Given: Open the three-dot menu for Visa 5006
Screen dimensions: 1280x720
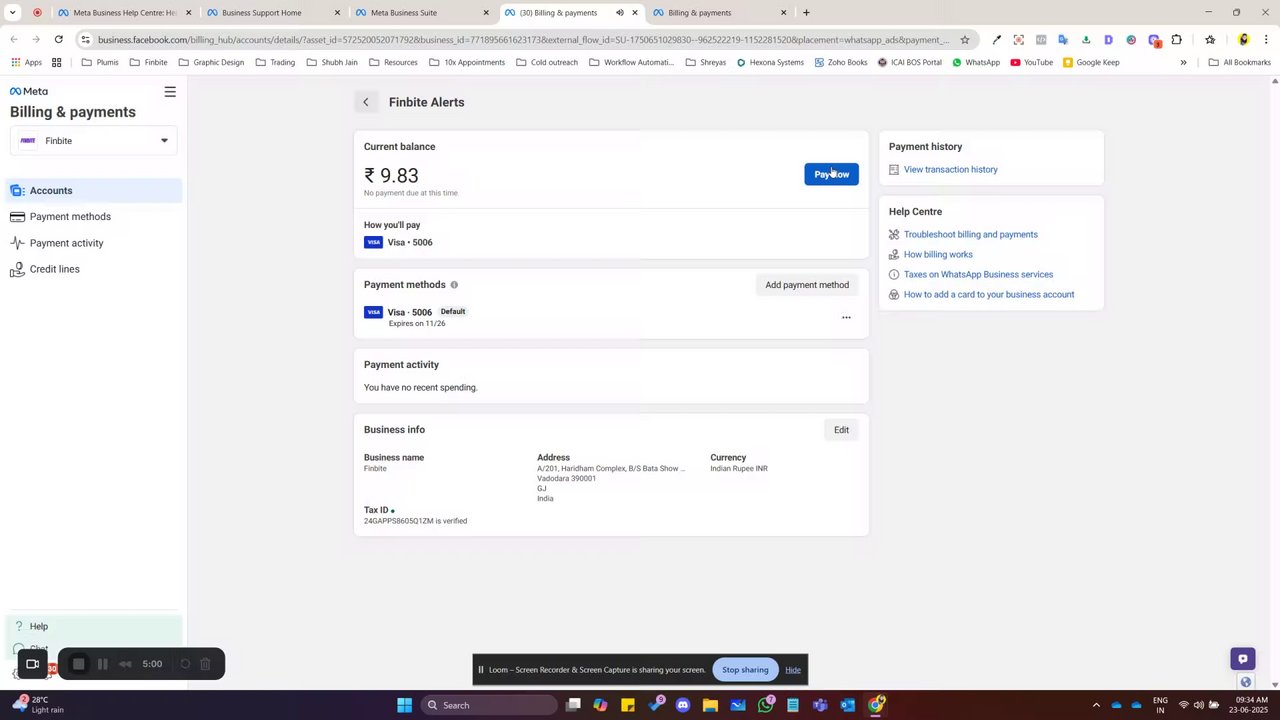Looking at the screenshot, I should pyautogui.click(x=846, y=318).
